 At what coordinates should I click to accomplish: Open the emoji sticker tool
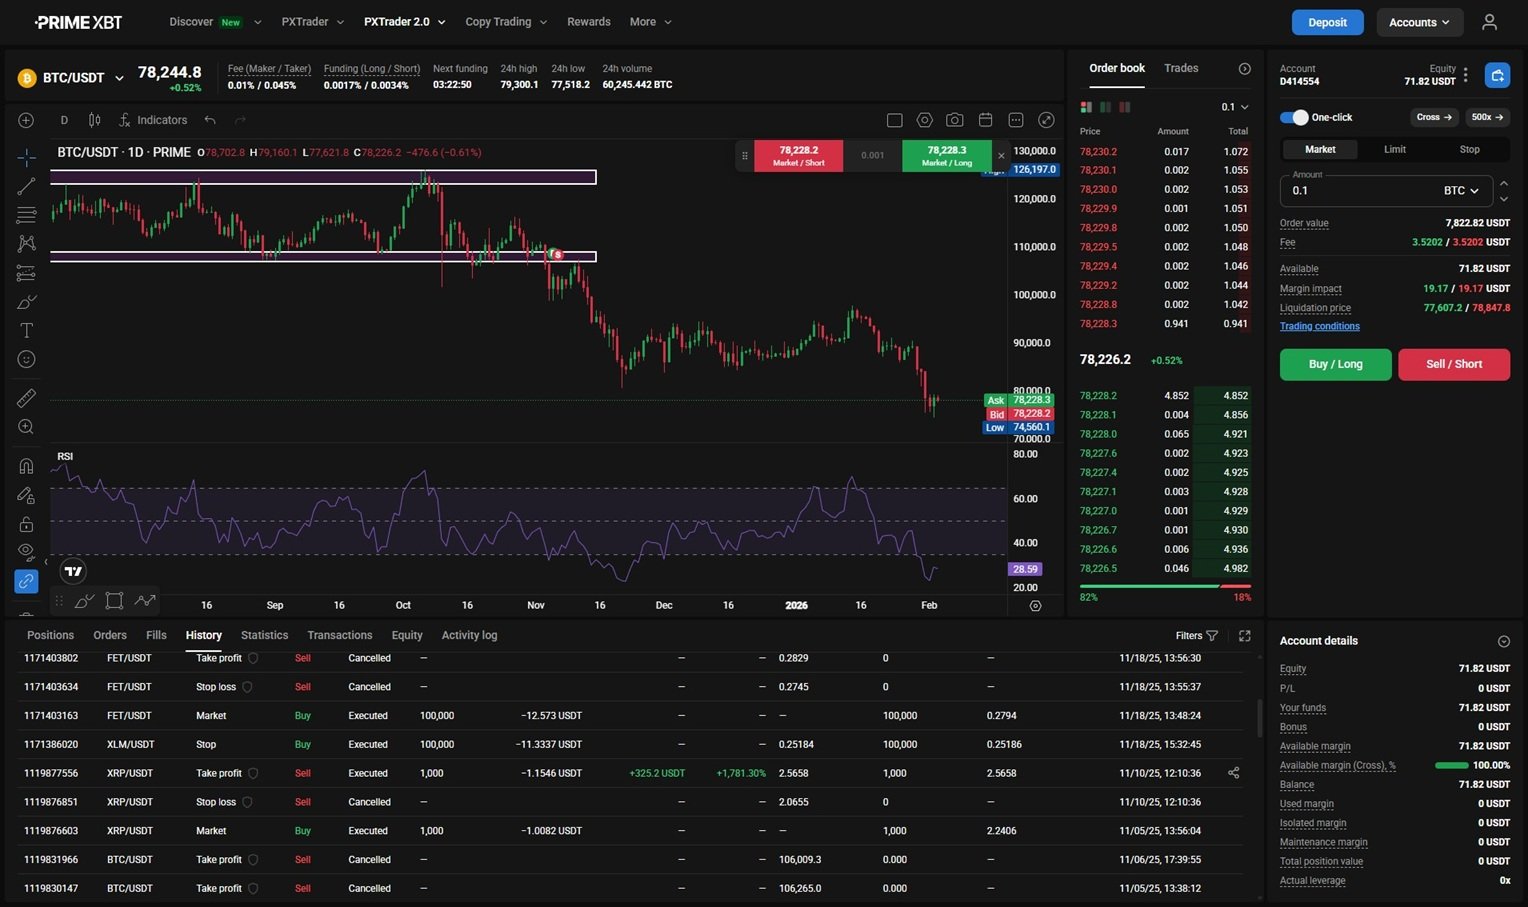tap(26, 359)
